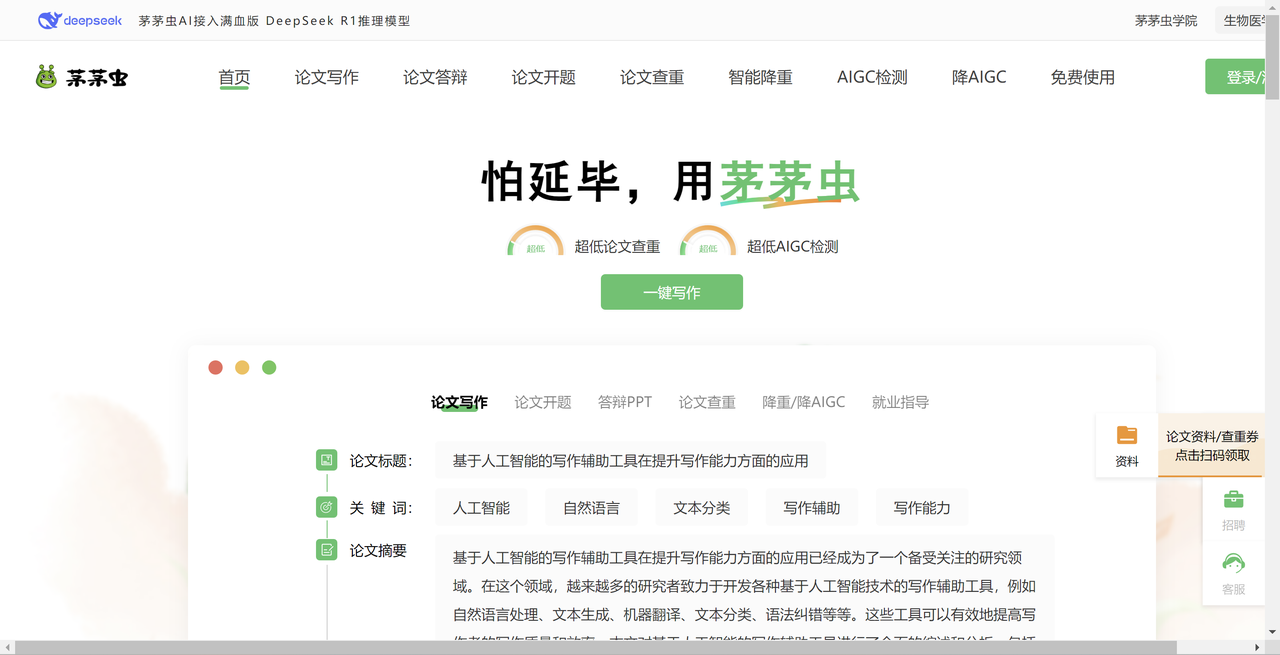Open the 资料 folder icon
The height and width of the screenshot is (655, 1280).
(1127, 436)
